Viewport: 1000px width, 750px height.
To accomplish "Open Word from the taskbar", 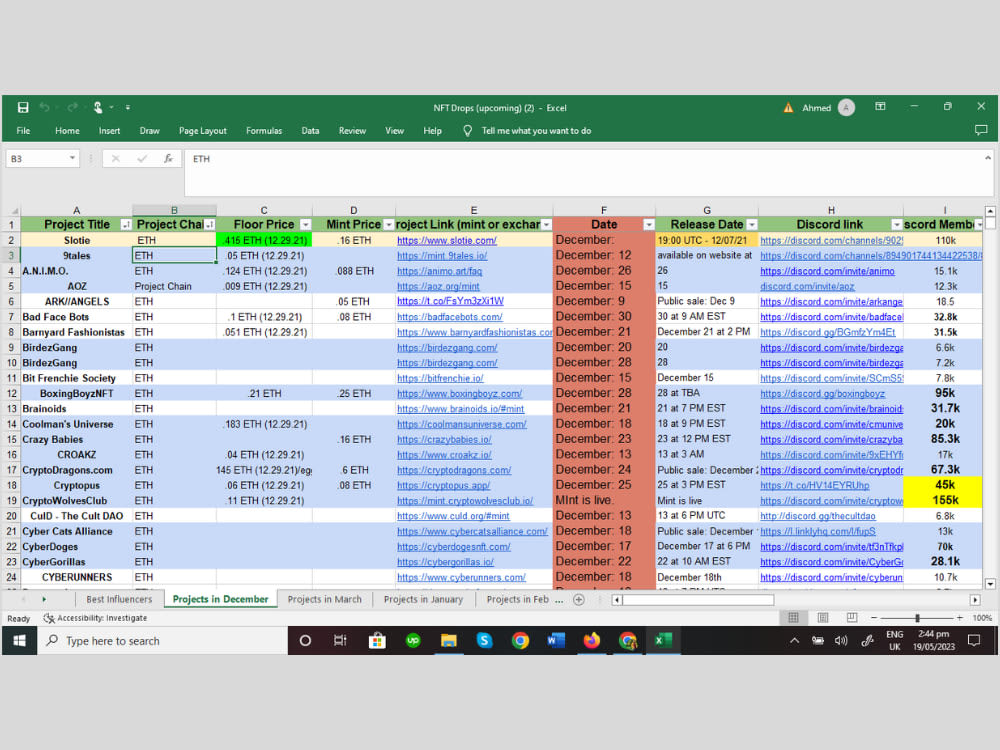I will 555,640.
